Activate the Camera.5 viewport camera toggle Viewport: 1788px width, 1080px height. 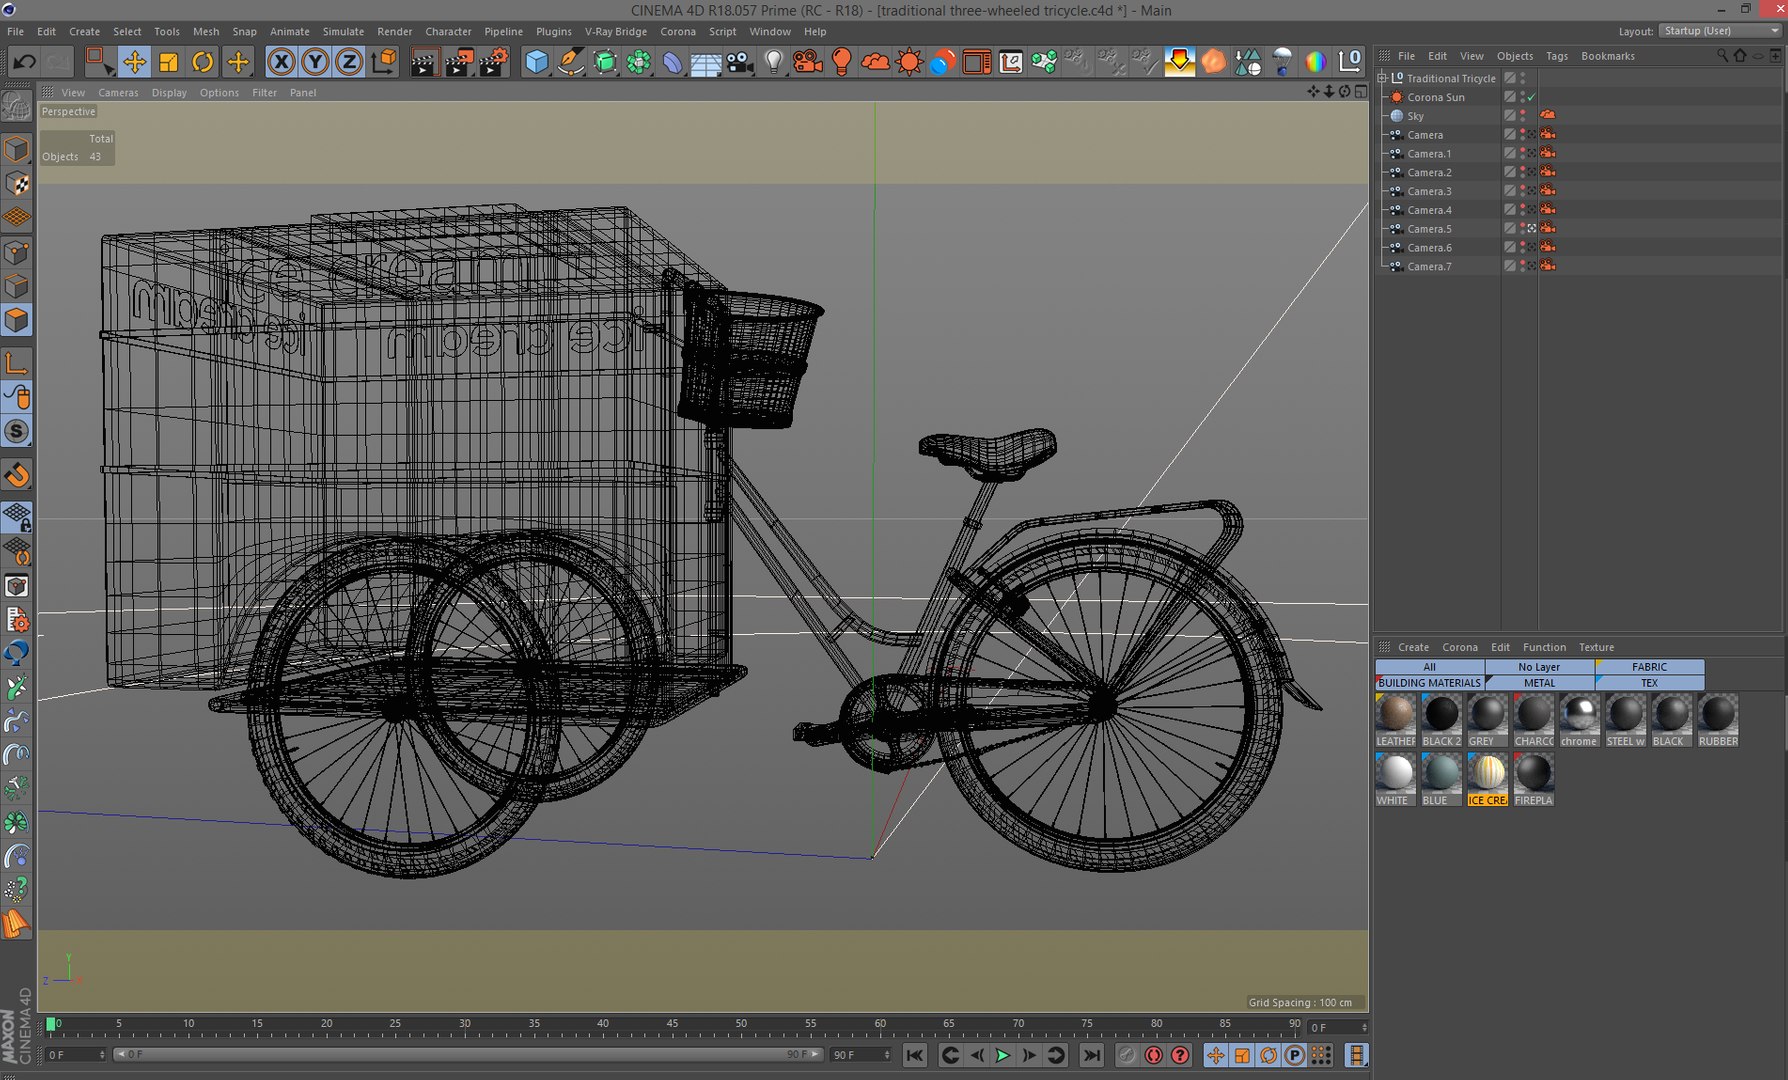(1531, 229)
